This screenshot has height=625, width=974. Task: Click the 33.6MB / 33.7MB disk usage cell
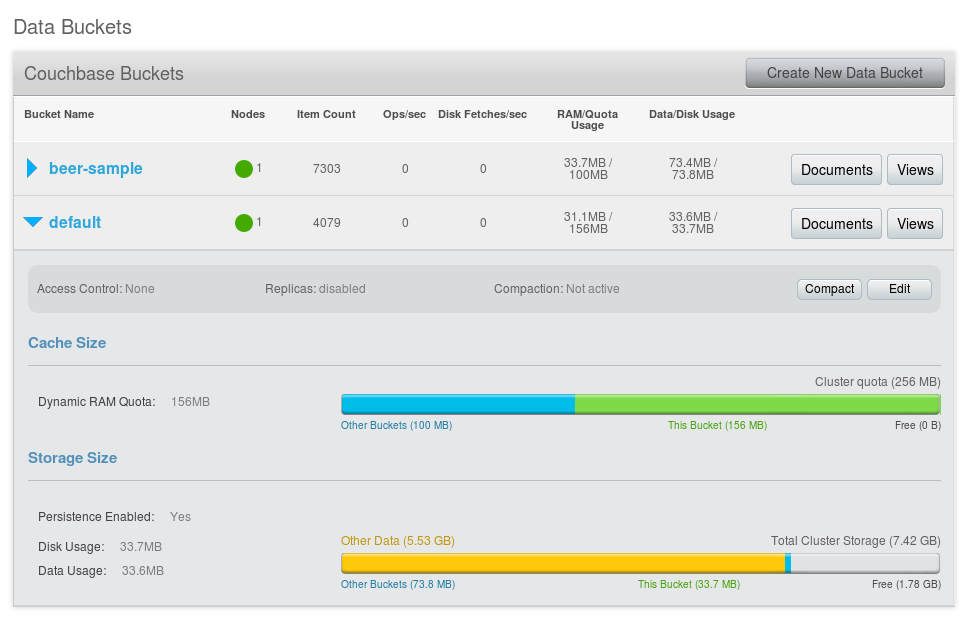(693, 222)
